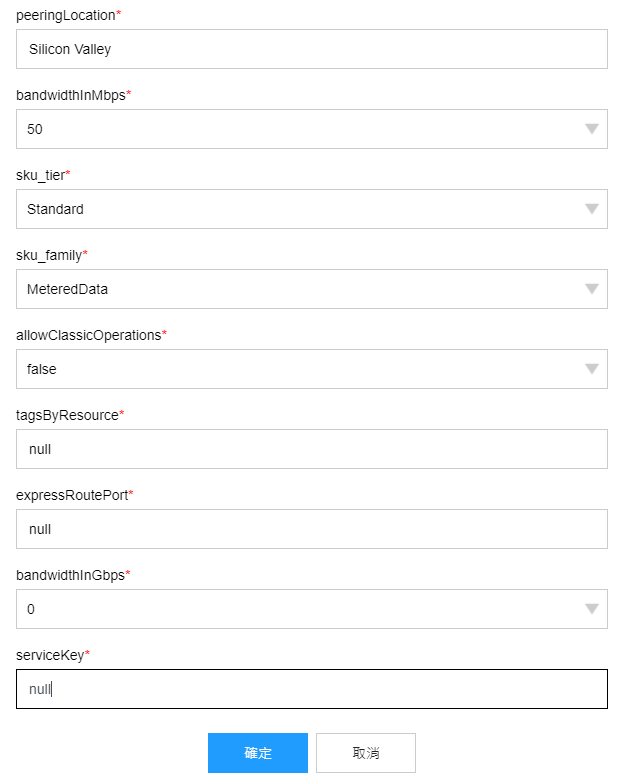The height and width of the screenshot is (780, 629).
Task: Expand the sku_family MeteredData dropdown
Action: tap(312, 289)
